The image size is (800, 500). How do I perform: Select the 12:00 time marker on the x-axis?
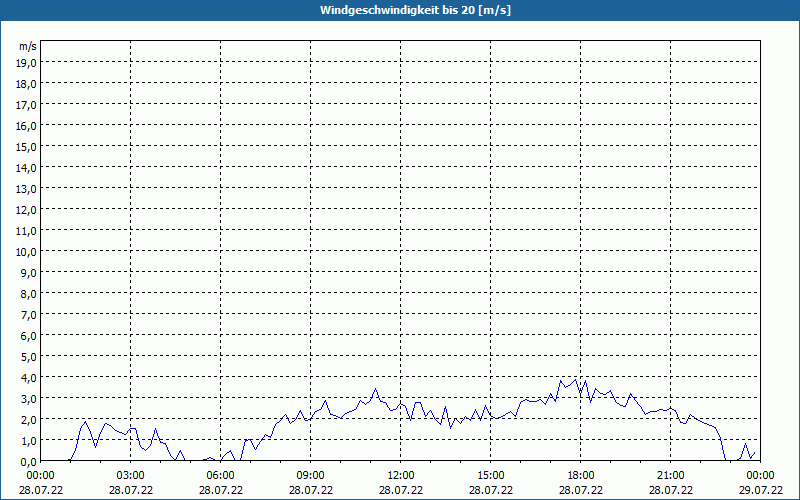[x=400, y=475]
